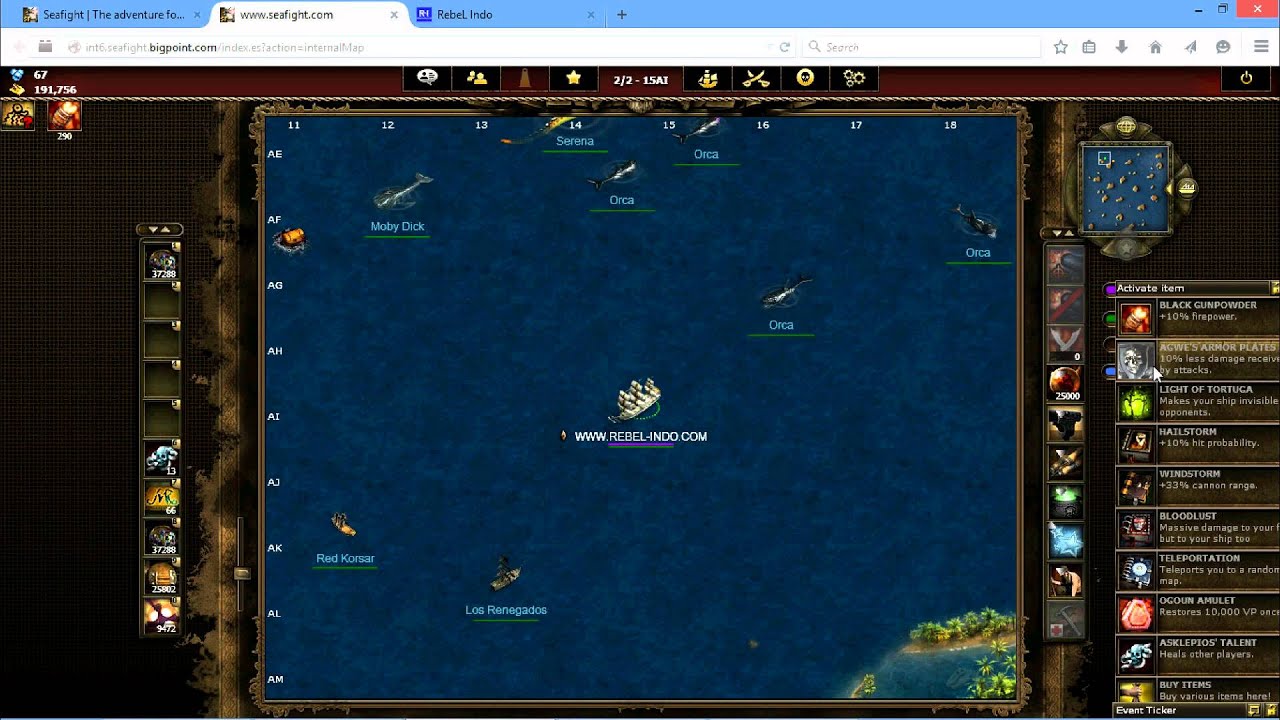
Task: Toggle the purple indicator beside Activate item
Action: pyautogui.click(x=1110, y=289)
